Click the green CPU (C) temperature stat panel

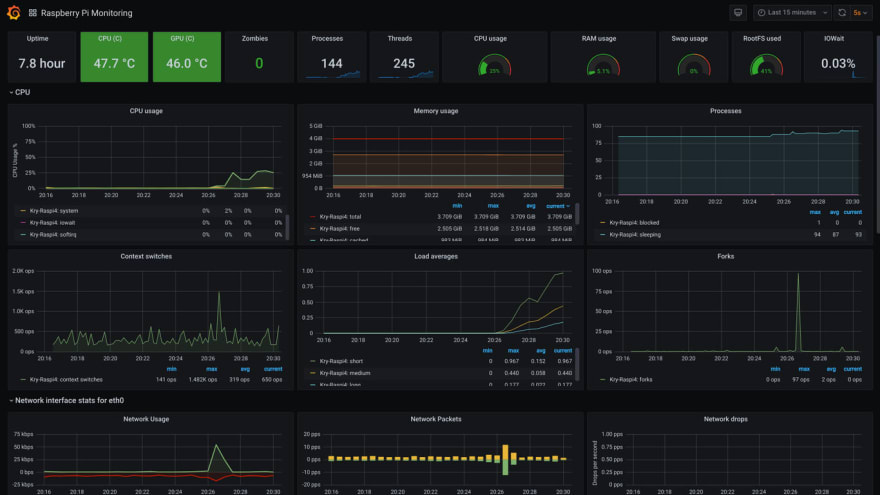114,57
